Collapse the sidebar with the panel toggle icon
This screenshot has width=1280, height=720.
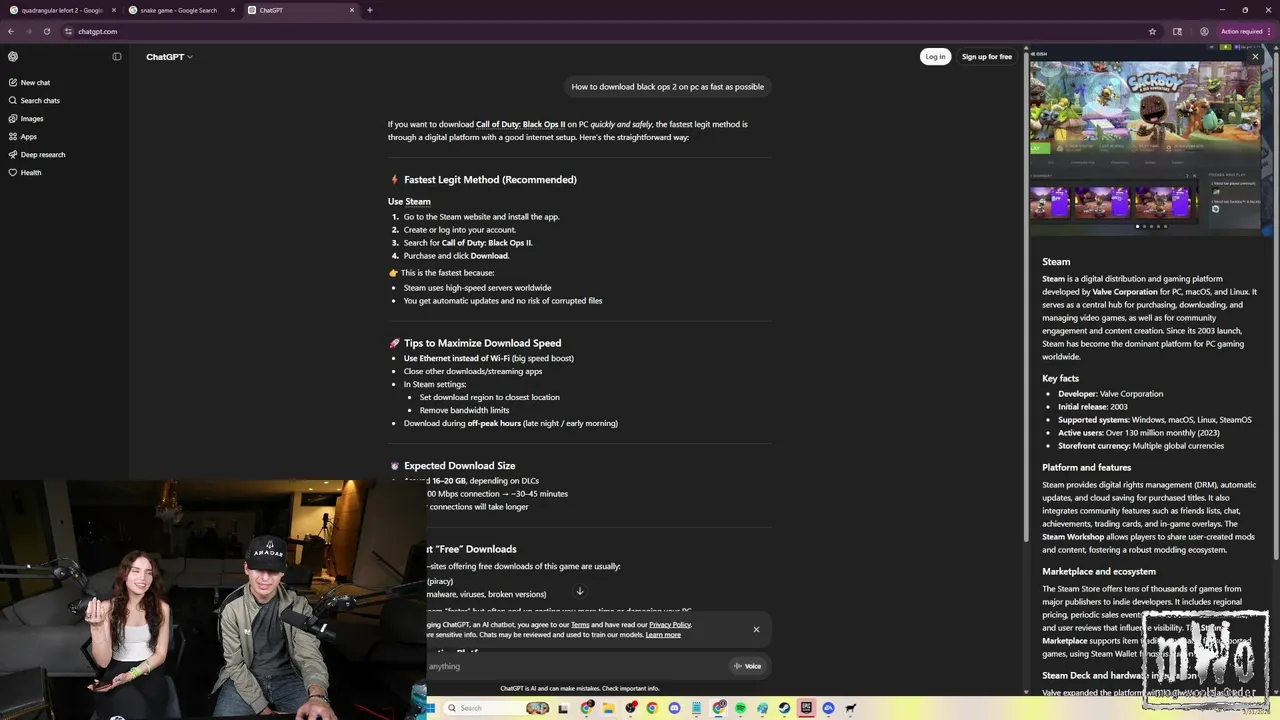(x=117, y=57)
